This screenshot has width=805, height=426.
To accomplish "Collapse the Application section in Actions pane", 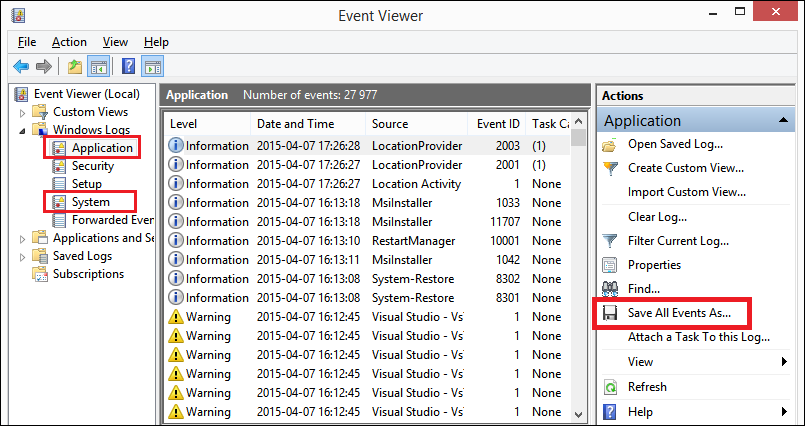I will tap(783, 121).
